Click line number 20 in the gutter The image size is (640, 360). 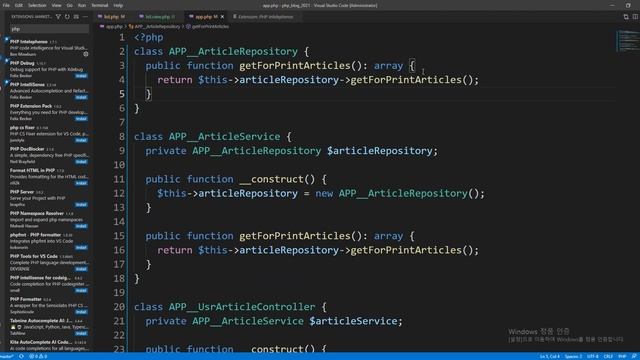pyautogui.click(x=119, y=307)
